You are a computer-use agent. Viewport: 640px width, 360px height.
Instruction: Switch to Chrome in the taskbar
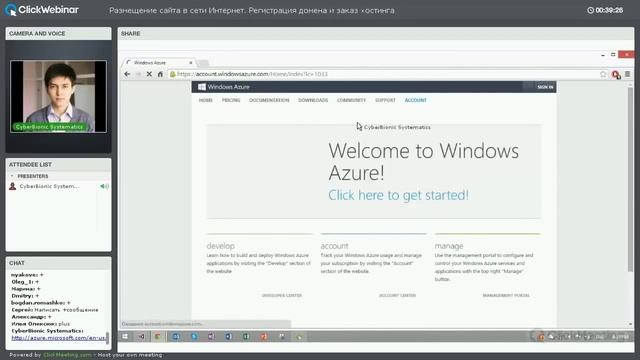click(x=158, y=336)
